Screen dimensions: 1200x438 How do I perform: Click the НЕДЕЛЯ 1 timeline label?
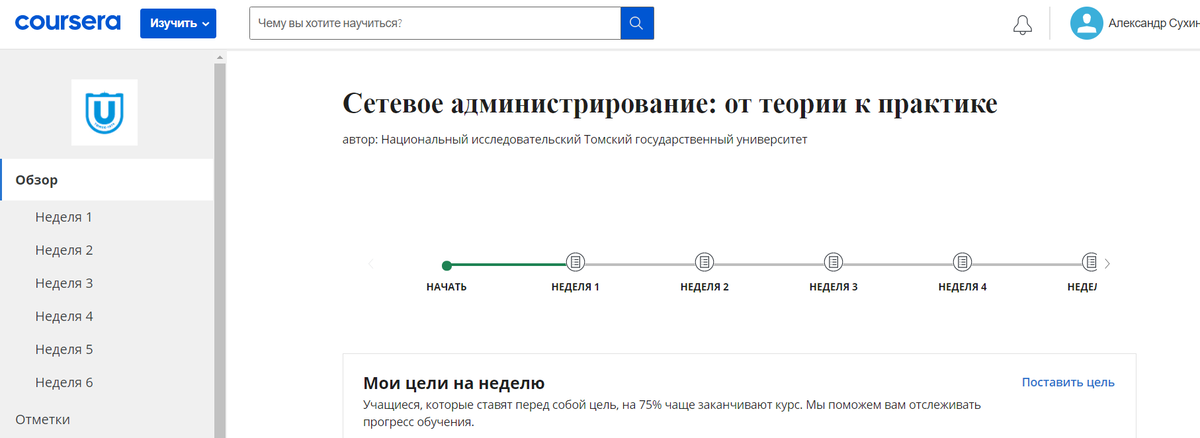(575, 287)
